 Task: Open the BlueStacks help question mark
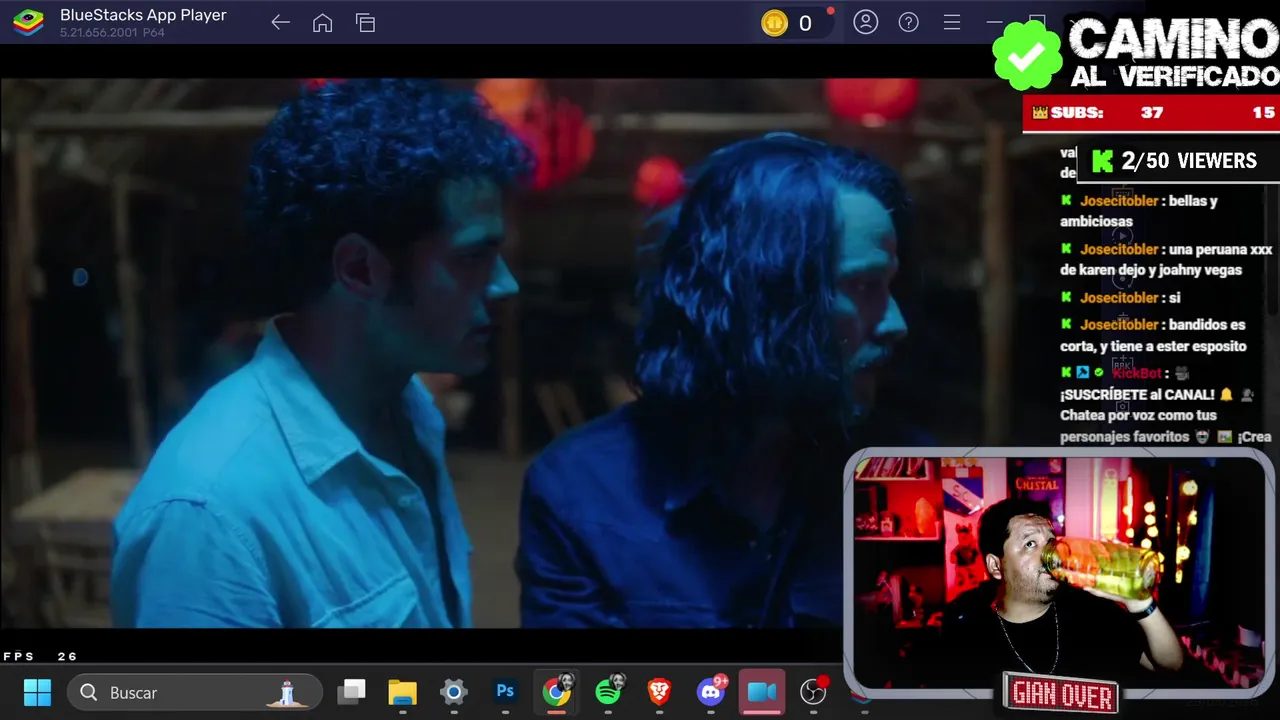[909, 22]
